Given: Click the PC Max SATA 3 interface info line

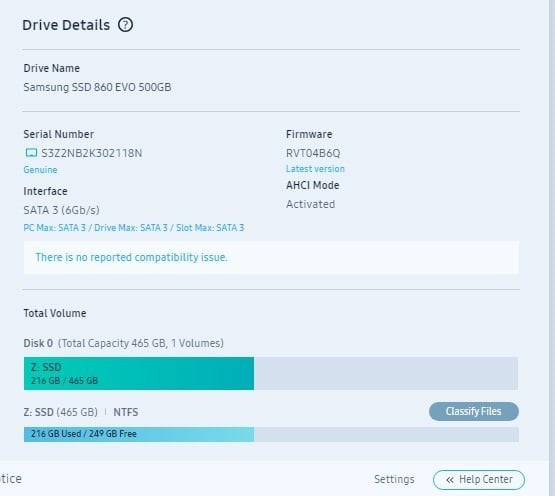Looking at the screenshot, I should click(x=134, y=228).
